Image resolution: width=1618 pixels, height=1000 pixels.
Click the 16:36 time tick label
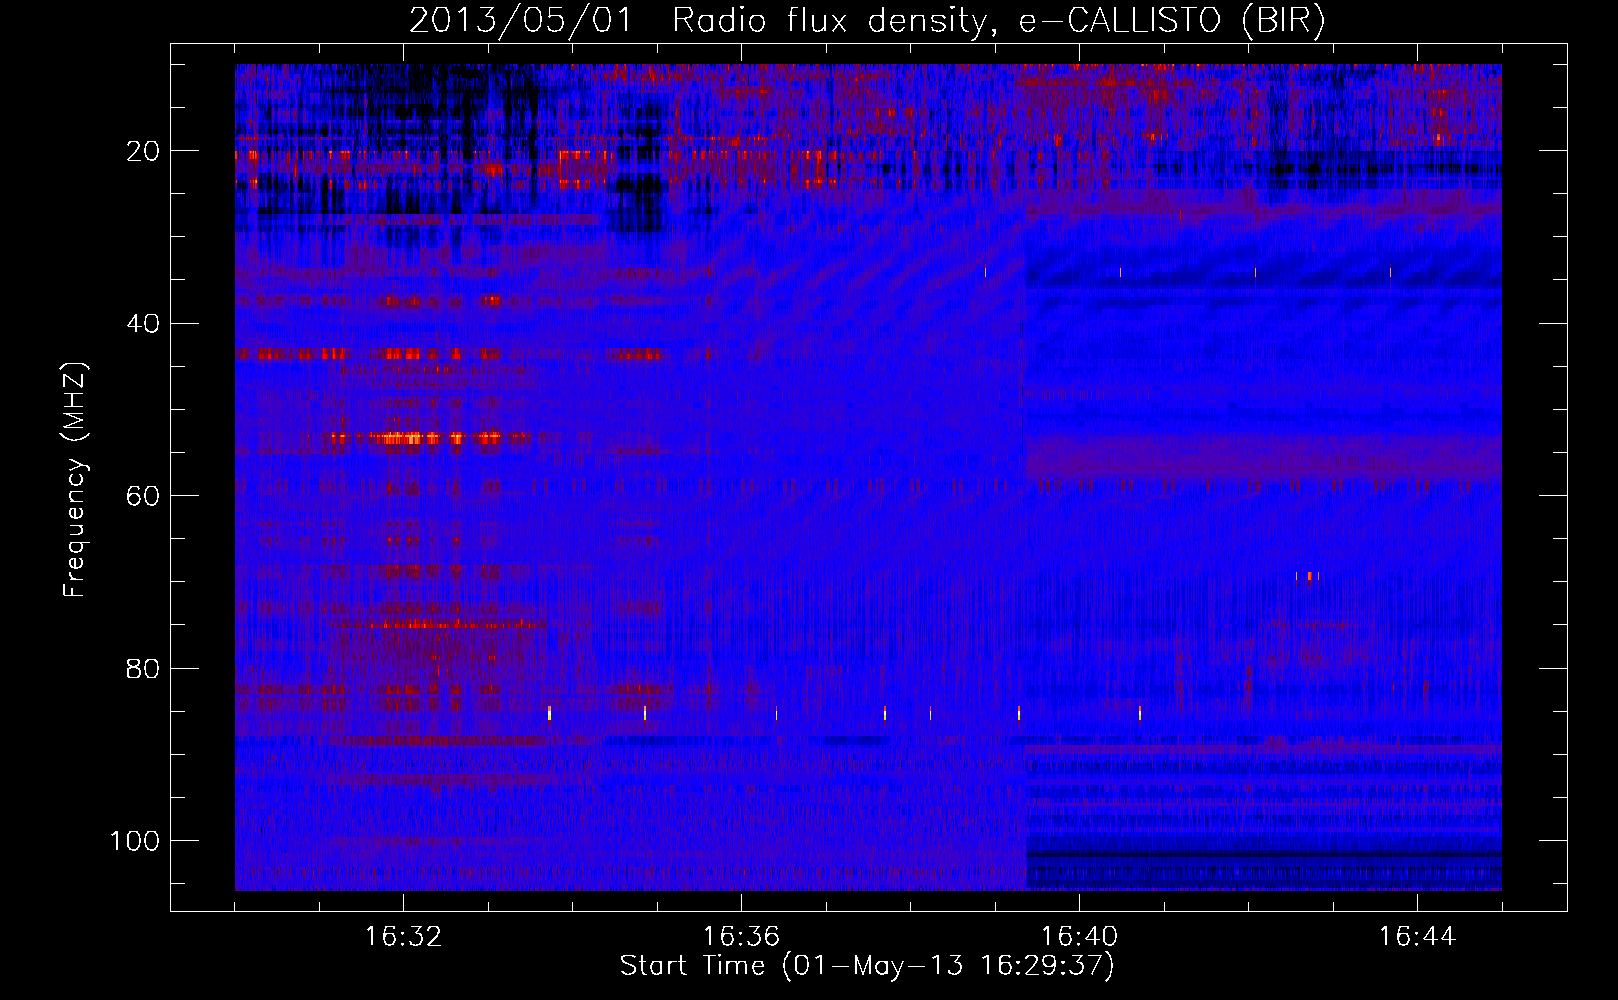point(741,937)
